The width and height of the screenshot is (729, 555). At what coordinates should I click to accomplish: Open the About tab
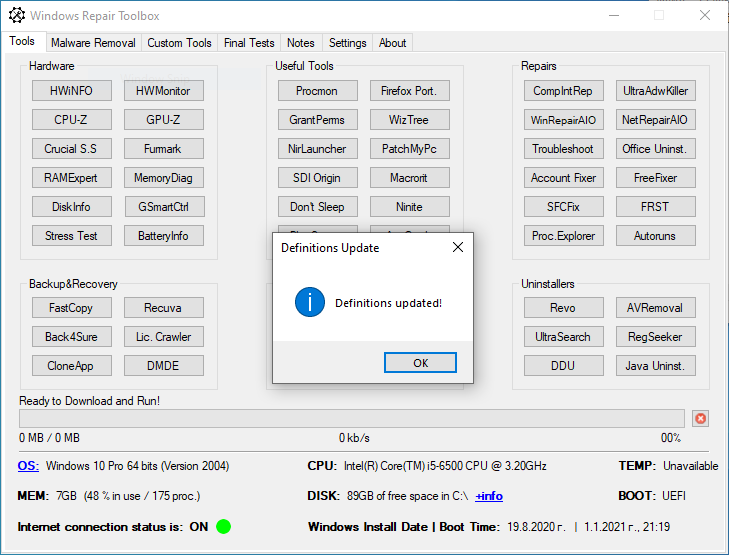pyautogui.click(x=392, y=43)
